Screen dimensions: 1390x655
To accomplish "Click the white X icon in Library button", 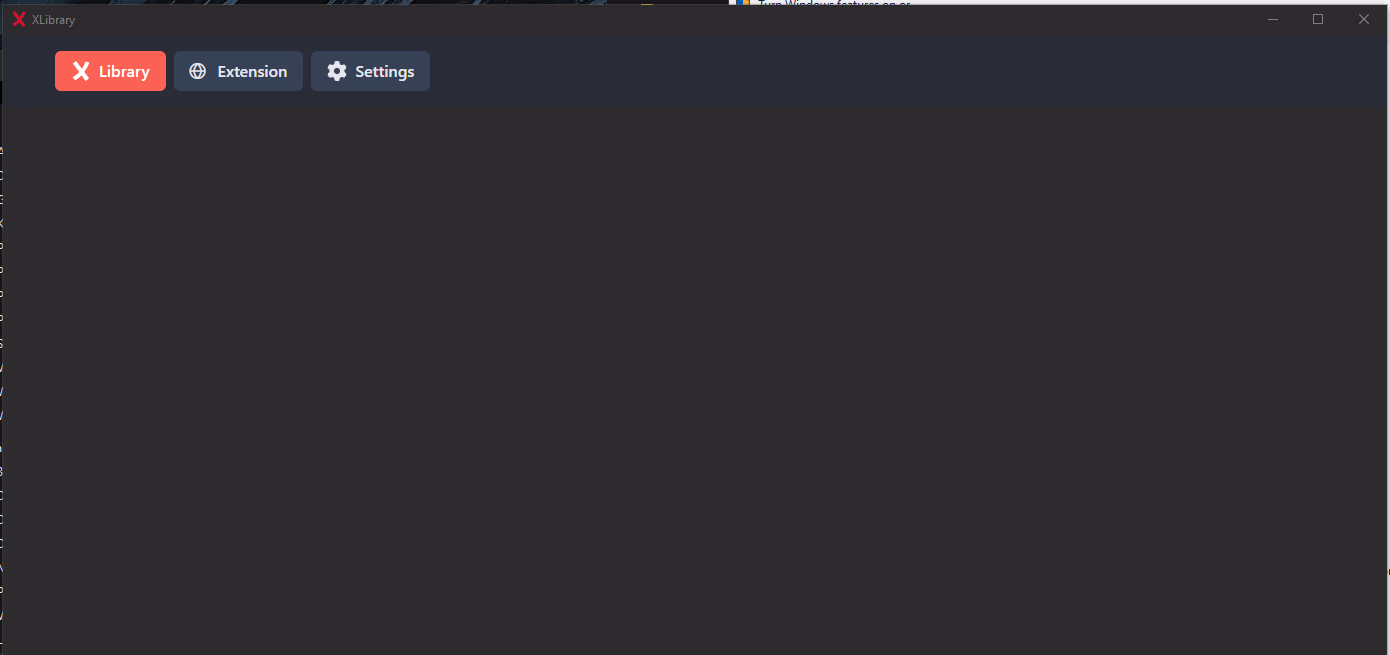I will 81,71.
